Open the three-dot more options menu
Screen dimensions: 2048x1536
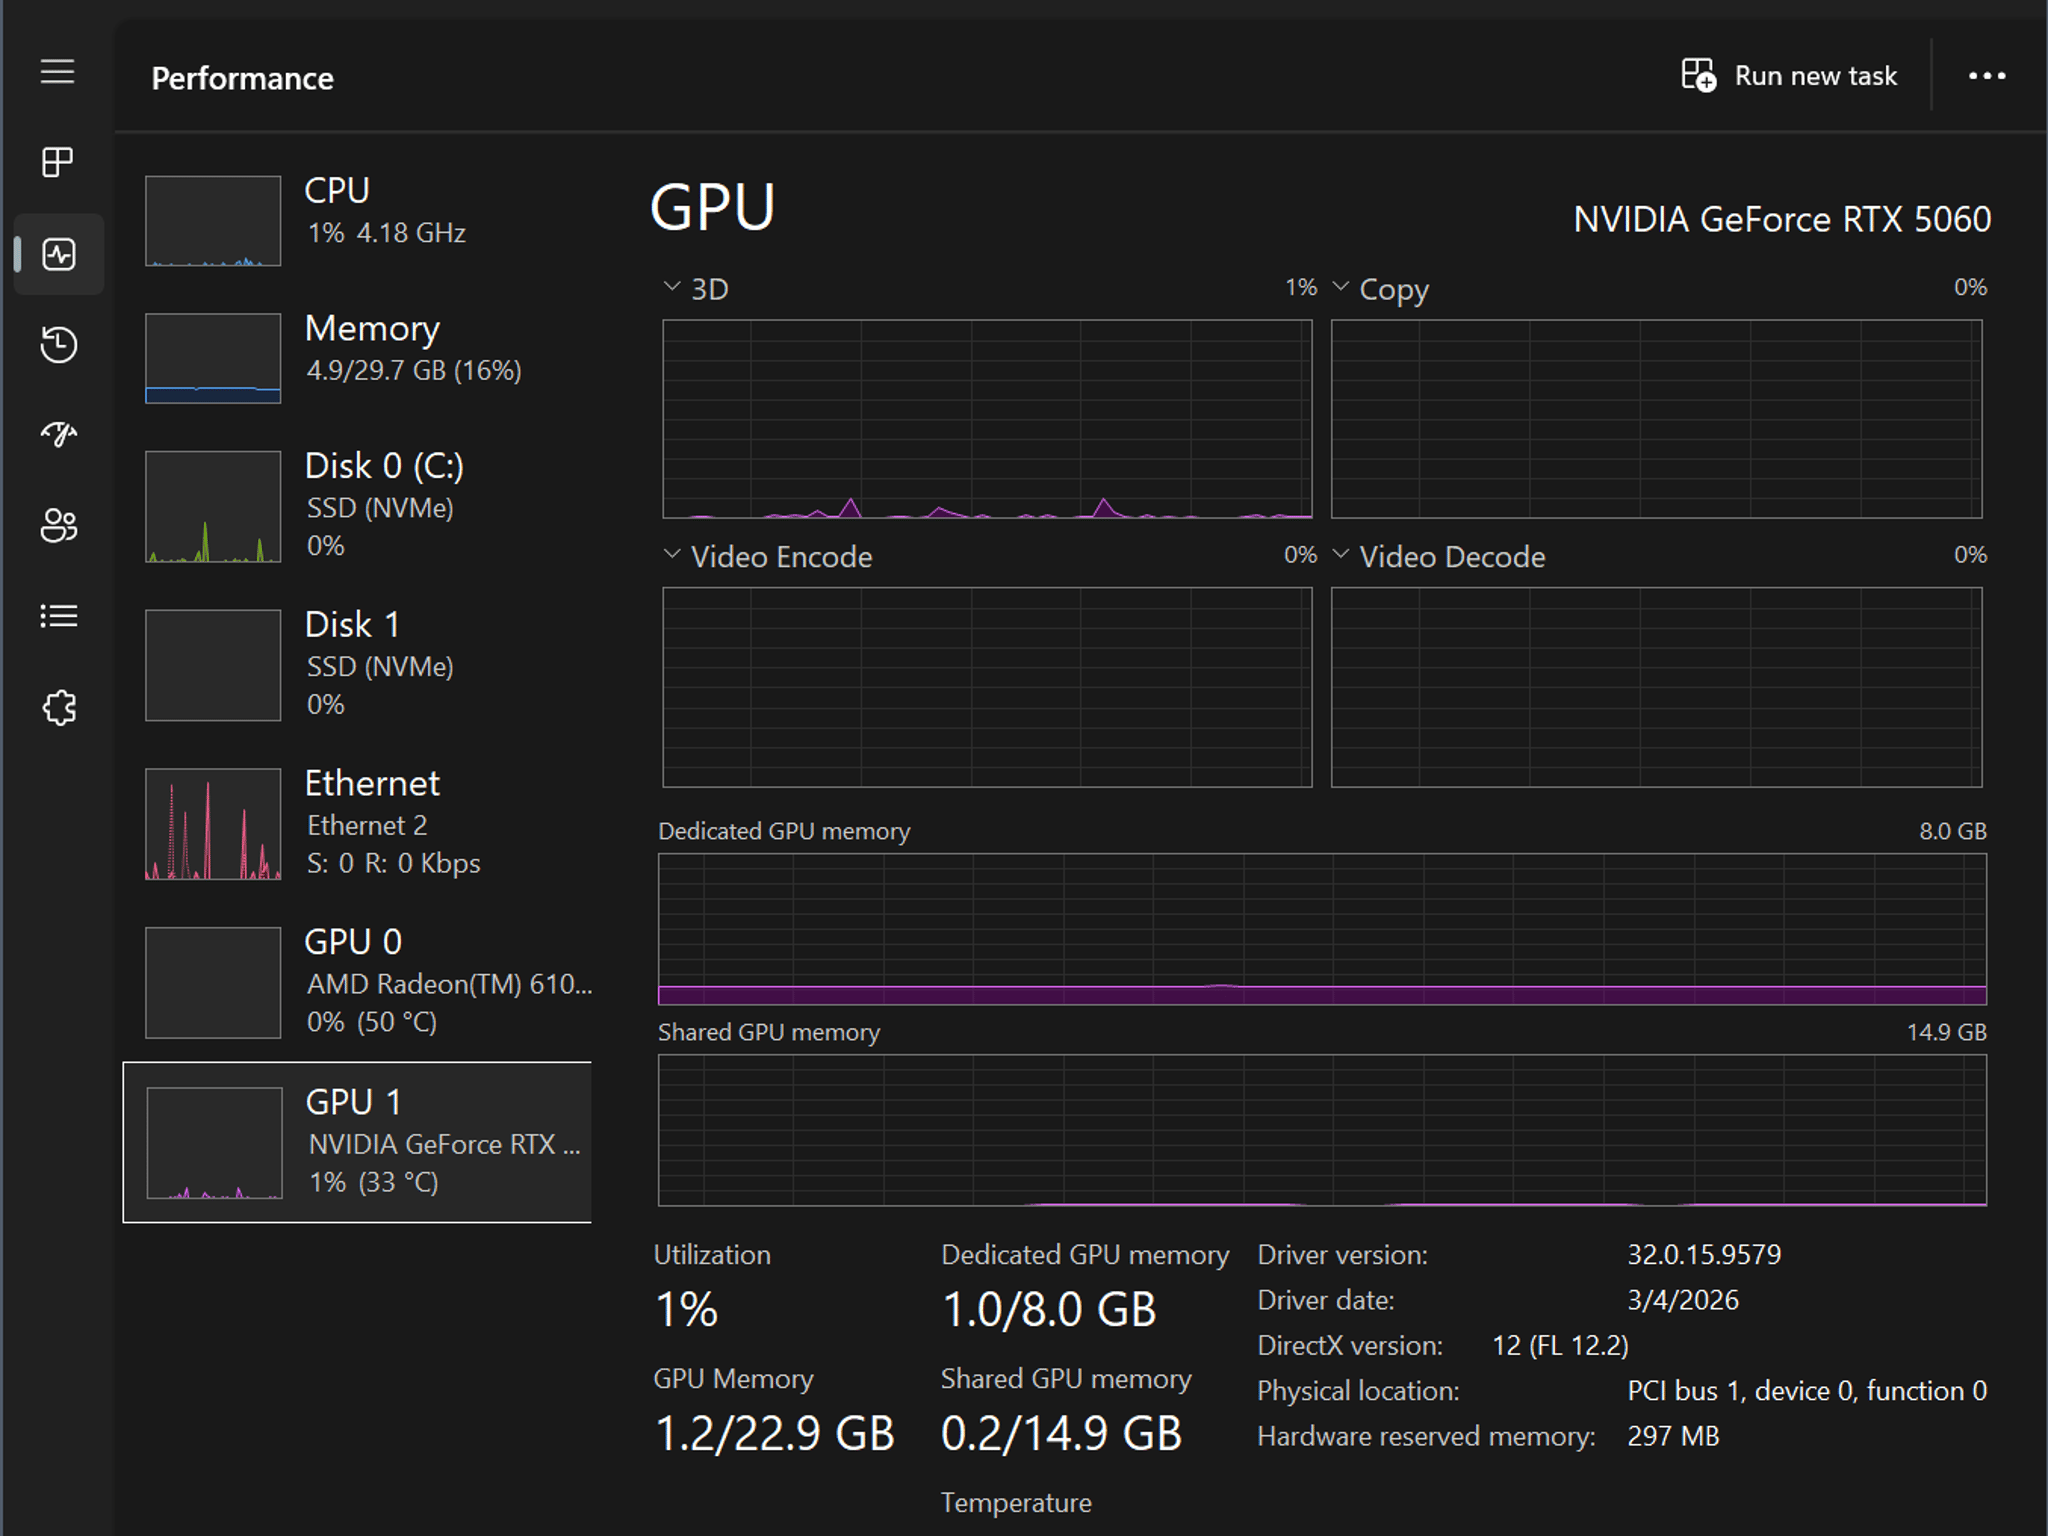click(x=1987, y=76)
